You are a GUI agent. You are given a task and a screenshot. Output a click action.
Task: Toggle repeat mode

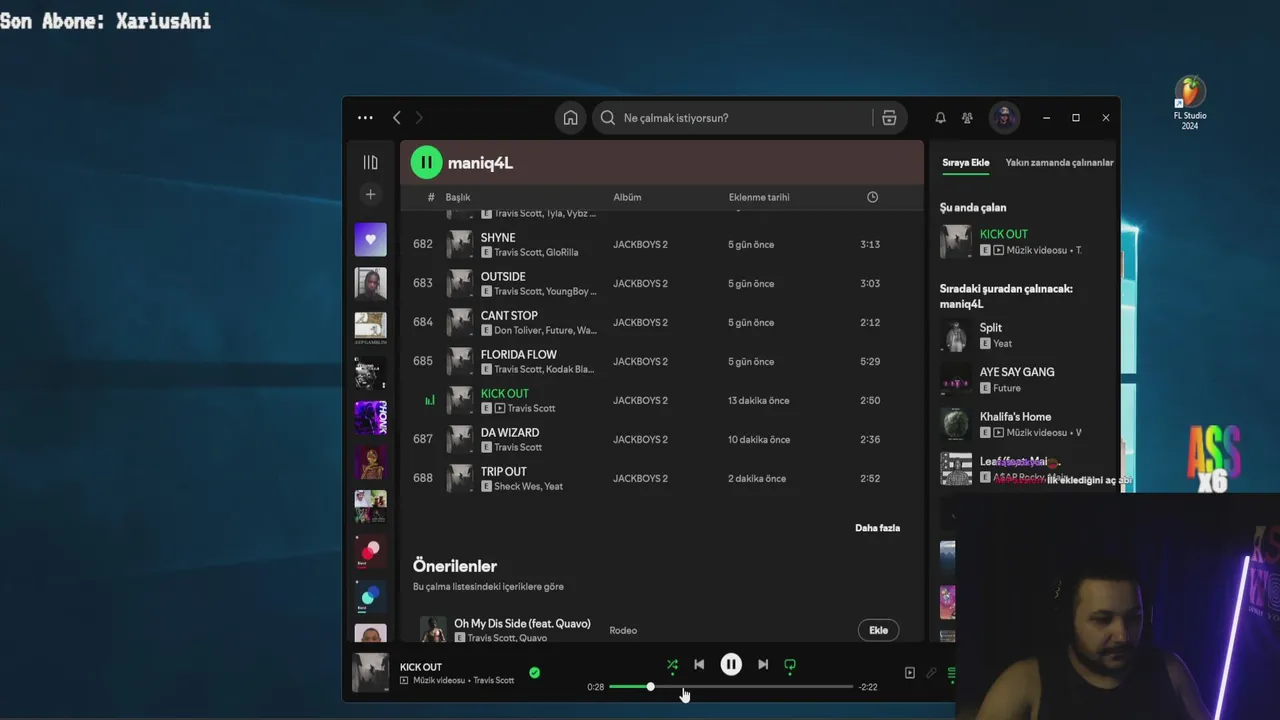coord(790,664)
